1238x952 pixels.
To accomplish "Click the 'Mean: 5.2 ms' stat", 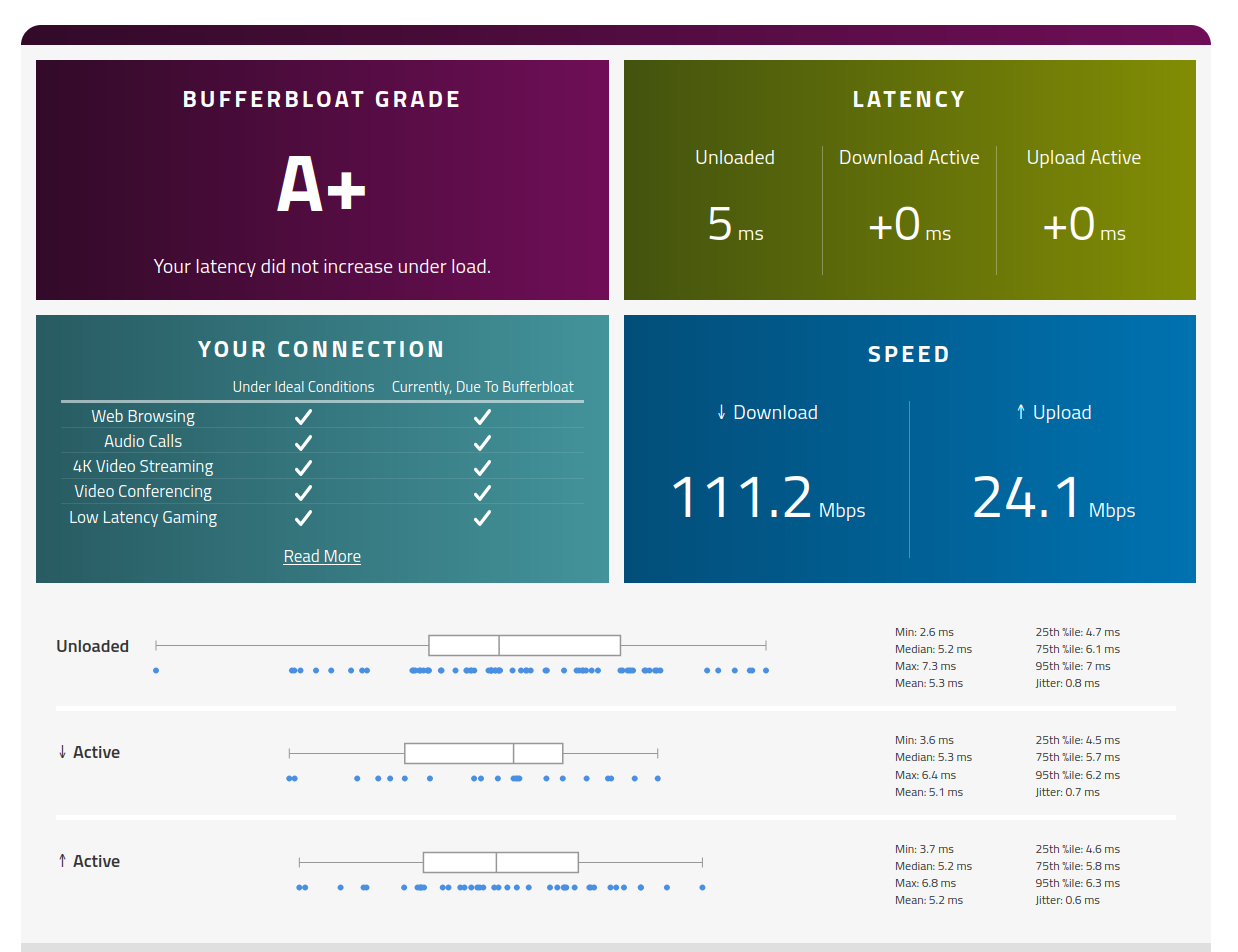I will point(929,900).
